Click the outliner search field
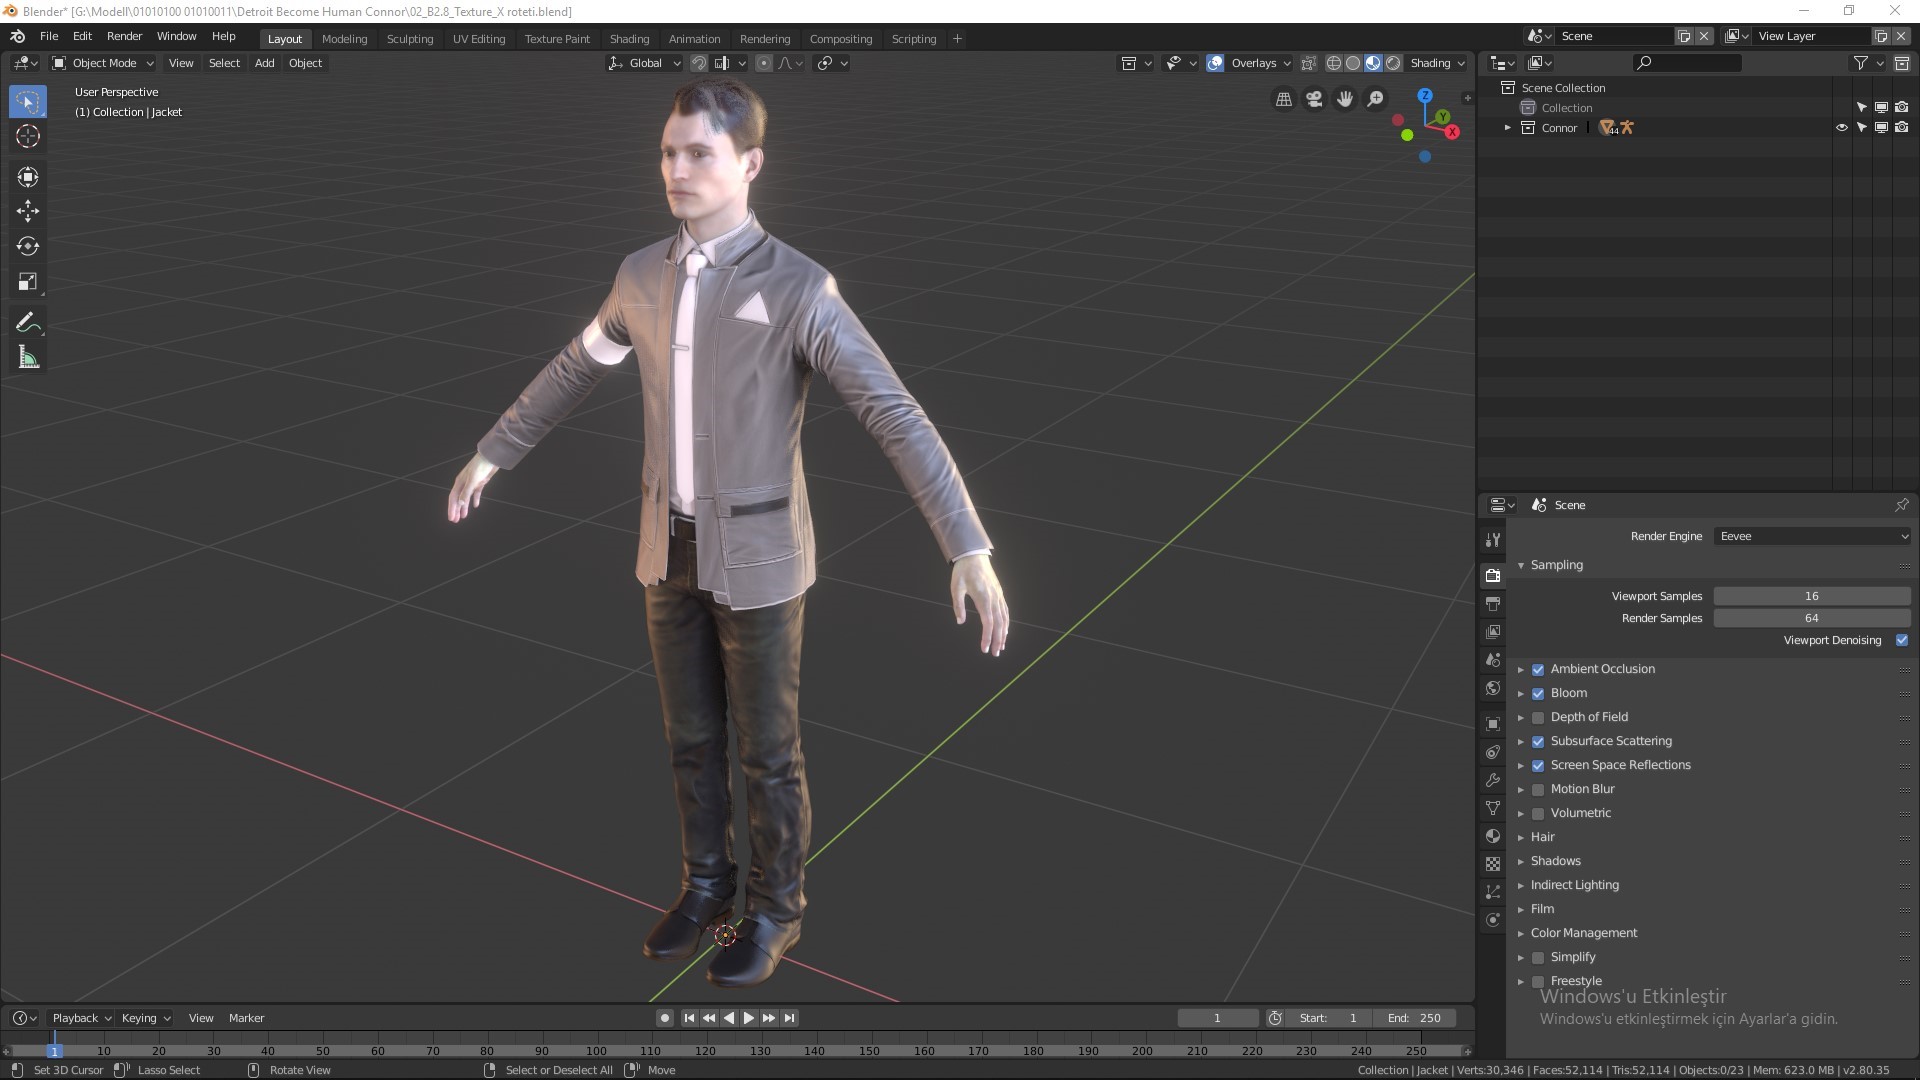The width and height of the screenshot is (1920, 1080). click(x=1687, y=63)
